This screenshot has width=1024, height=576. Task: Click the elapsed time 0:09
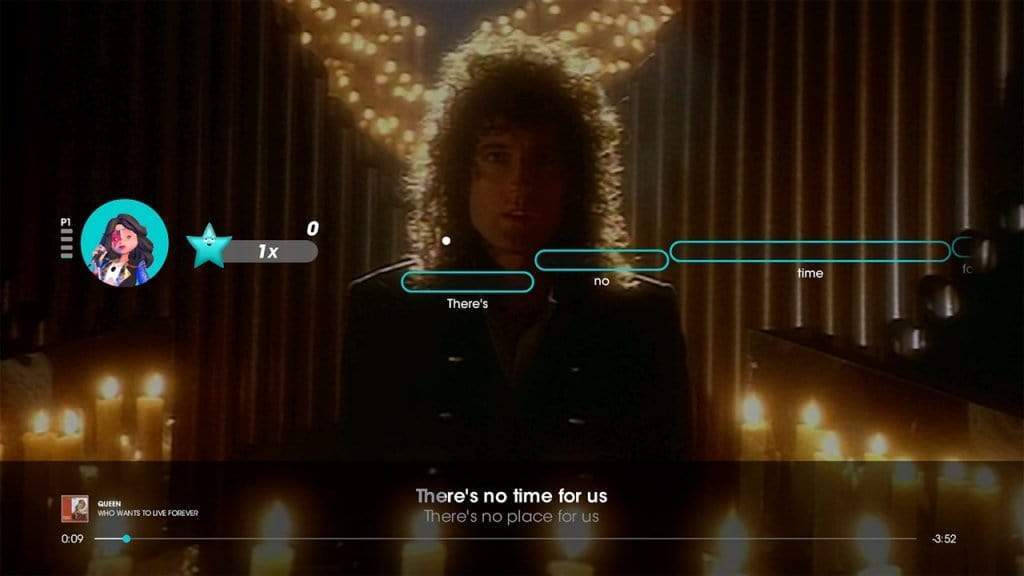point(72,539)
